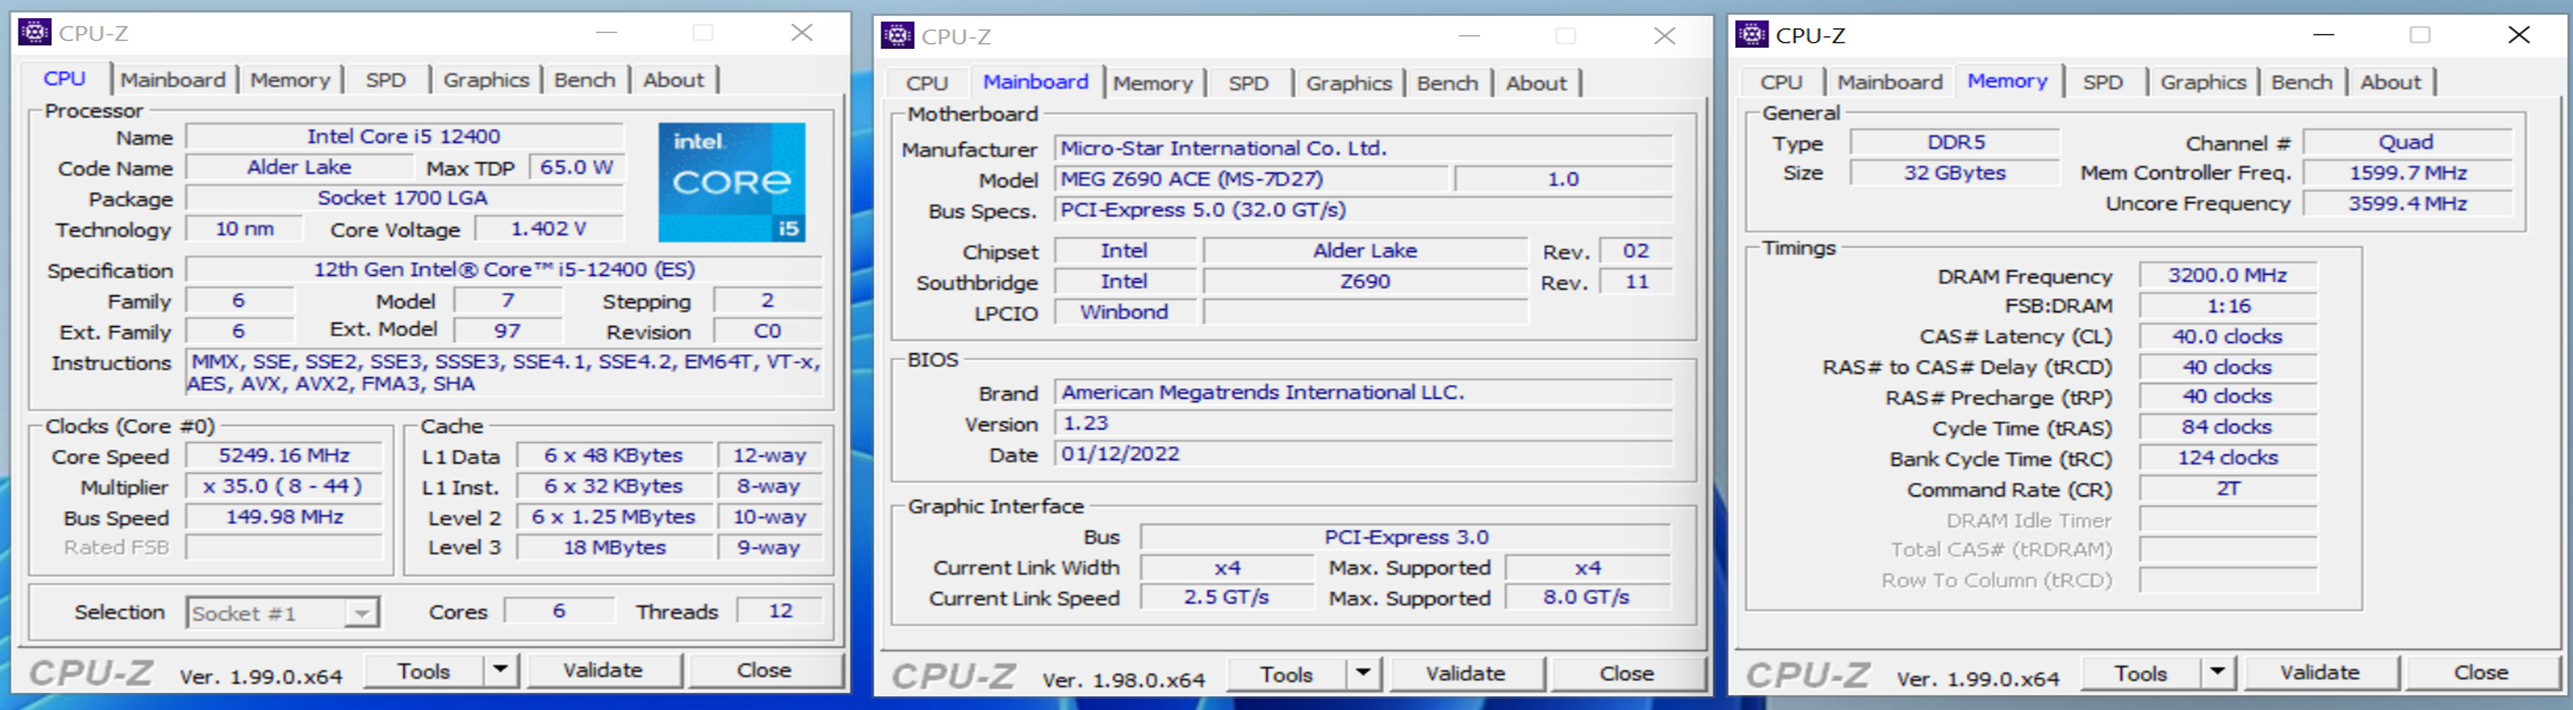This screenshot has height=710, width=2573.
Task: Switch to Mainboard tab in right window
Action: pyautogui.click(x=1890, y=82)
